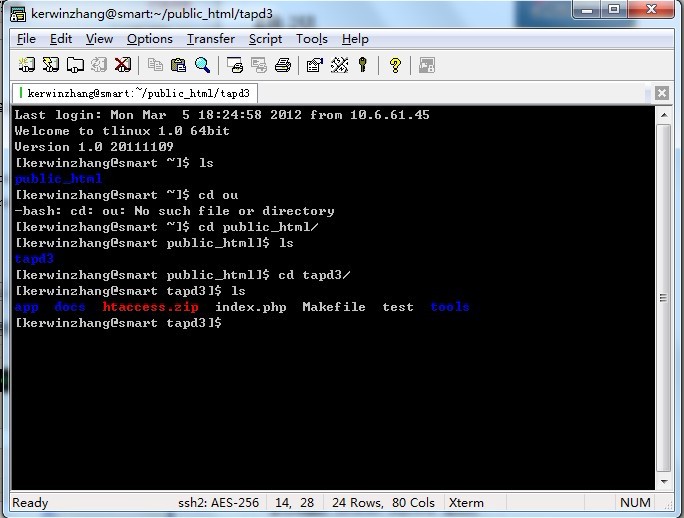Click the 'No such file or directory' error
The height and width of the screenshot is (518, 684).
234,211
